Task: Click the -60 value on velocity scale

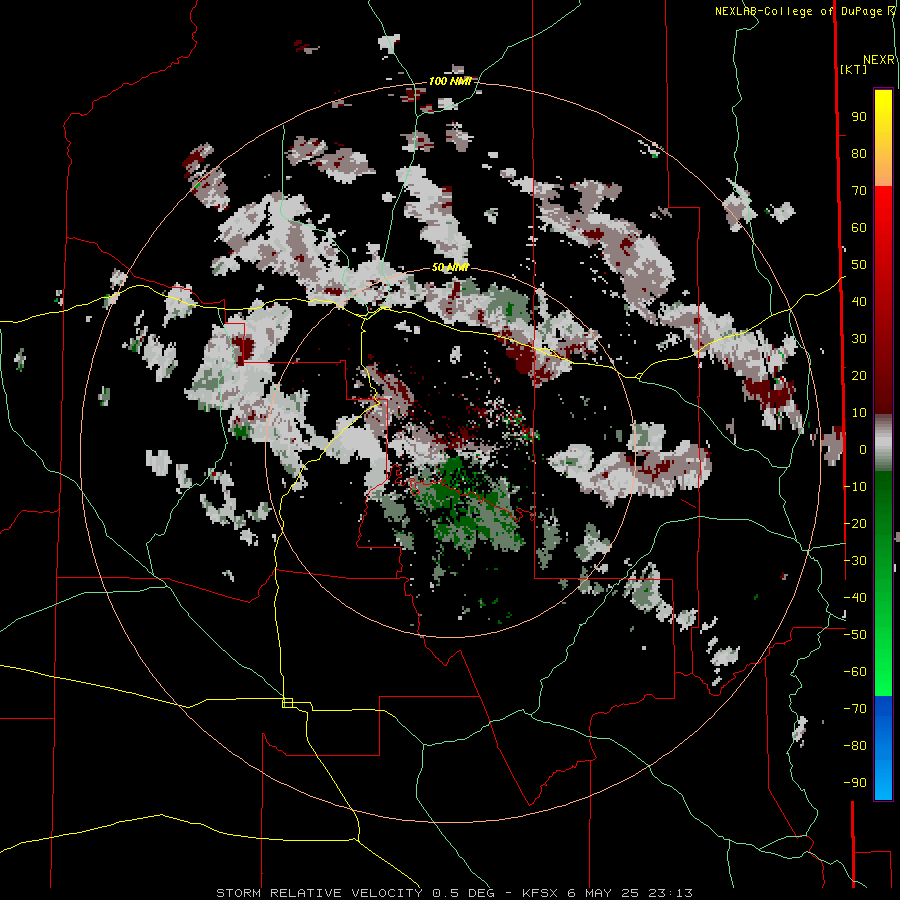Action: (x=855, y=672)
